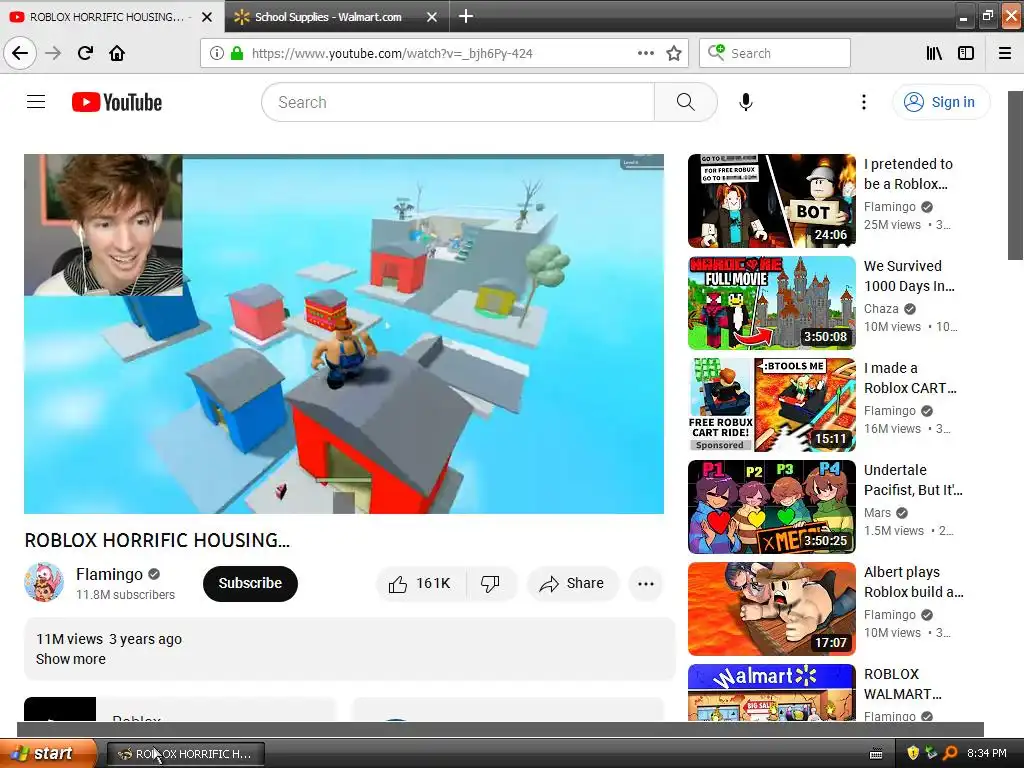Click 'We Survived 1000 Days In...' title
The image size is (1024, 768).
click(908, 276)
